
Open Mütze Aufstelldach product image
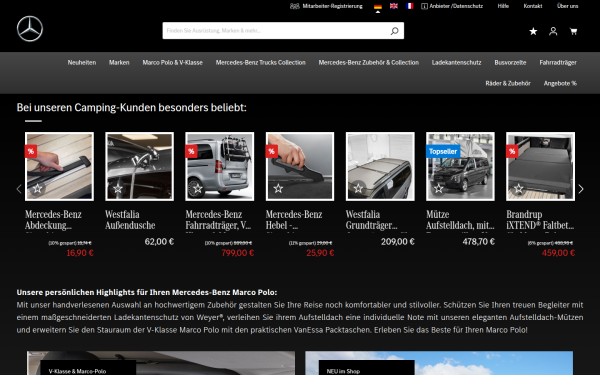point(460,166)
